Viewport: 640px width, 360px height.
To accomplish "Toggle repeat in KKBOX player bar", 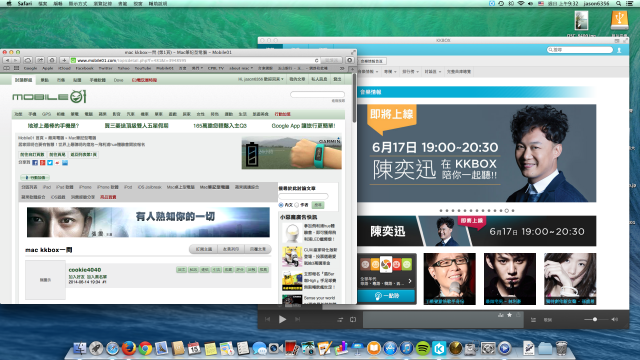I will [x=353, y=320].
